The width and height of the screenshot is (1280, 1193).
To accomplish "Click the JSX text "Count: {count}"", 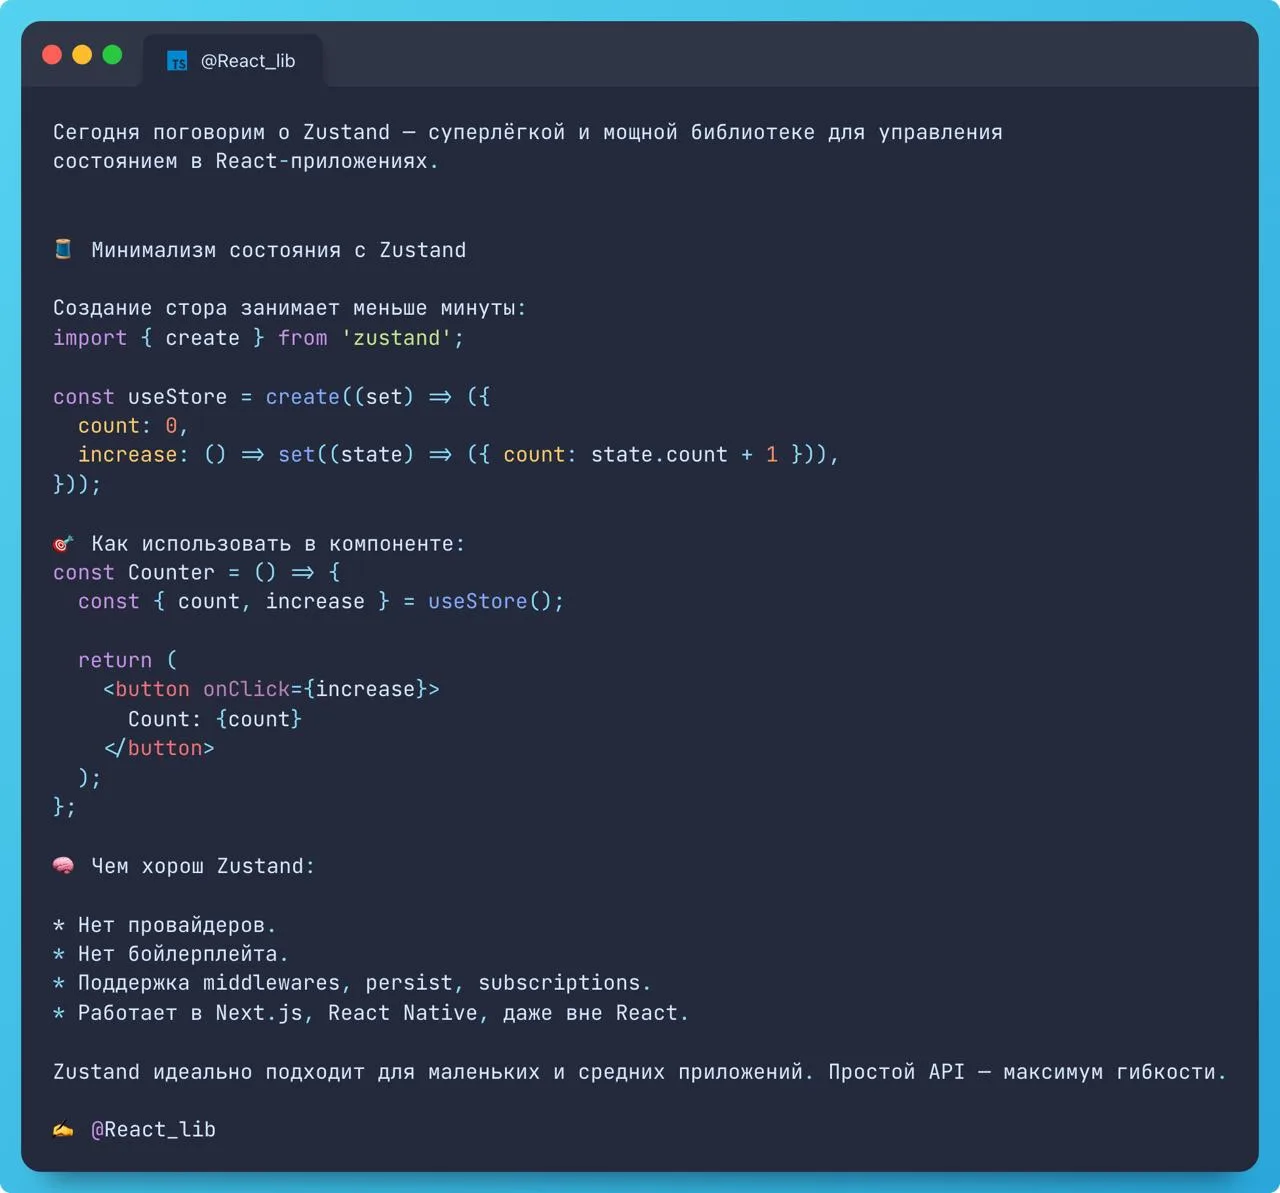I will click(215, 719).
